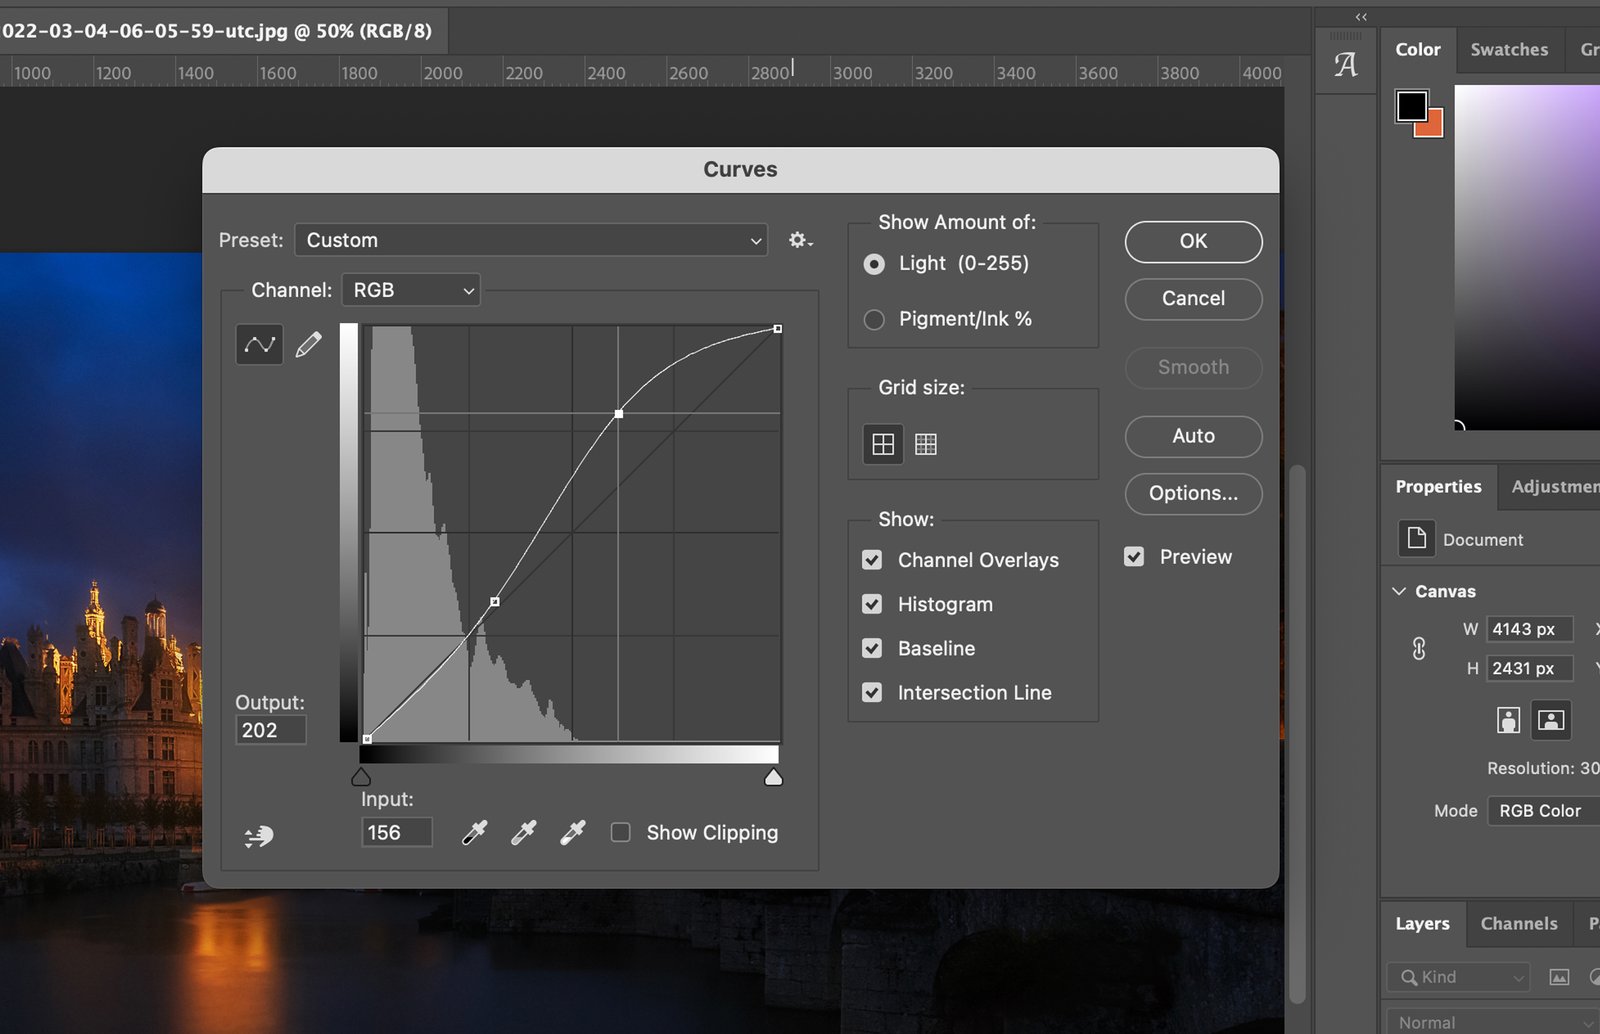Switch to the Swatches tab
Viewport: 1600px width, 1034px height.
click(1508, 49)
